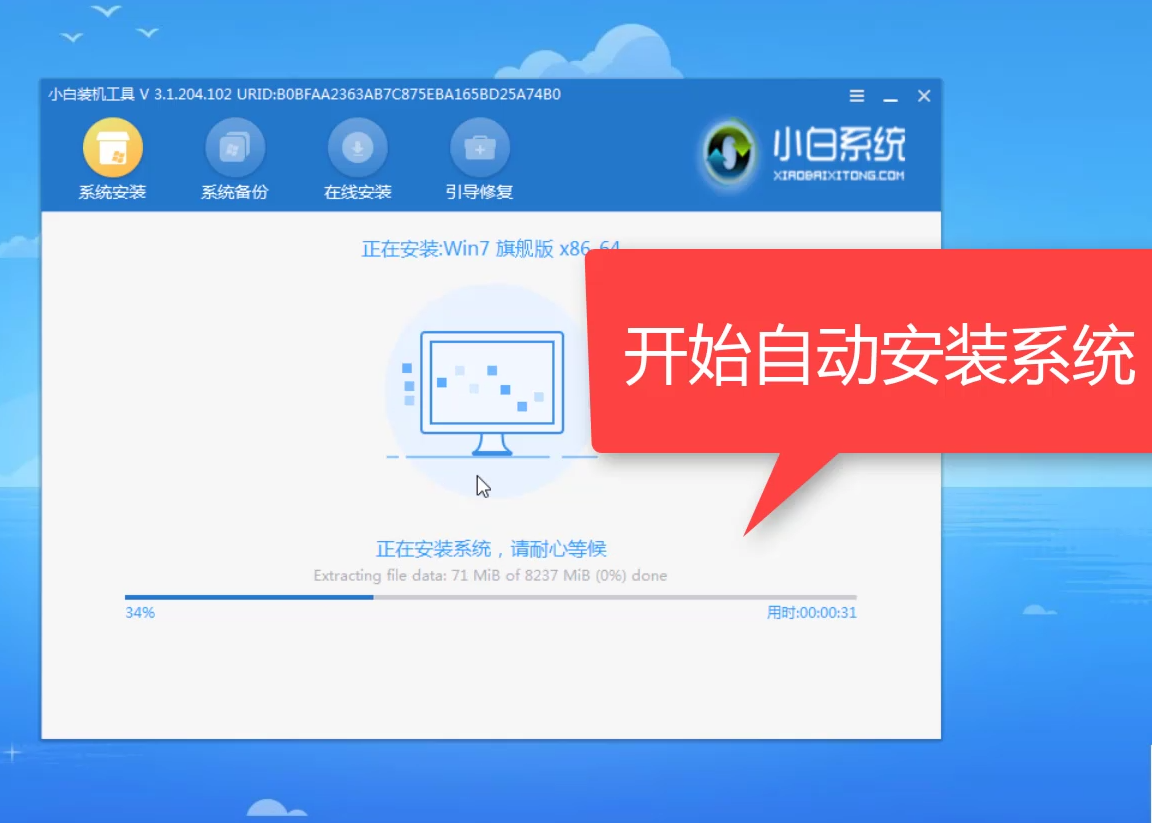Close the 小白装机工具 window
The image size is (1152, 823).
(924, 96)
